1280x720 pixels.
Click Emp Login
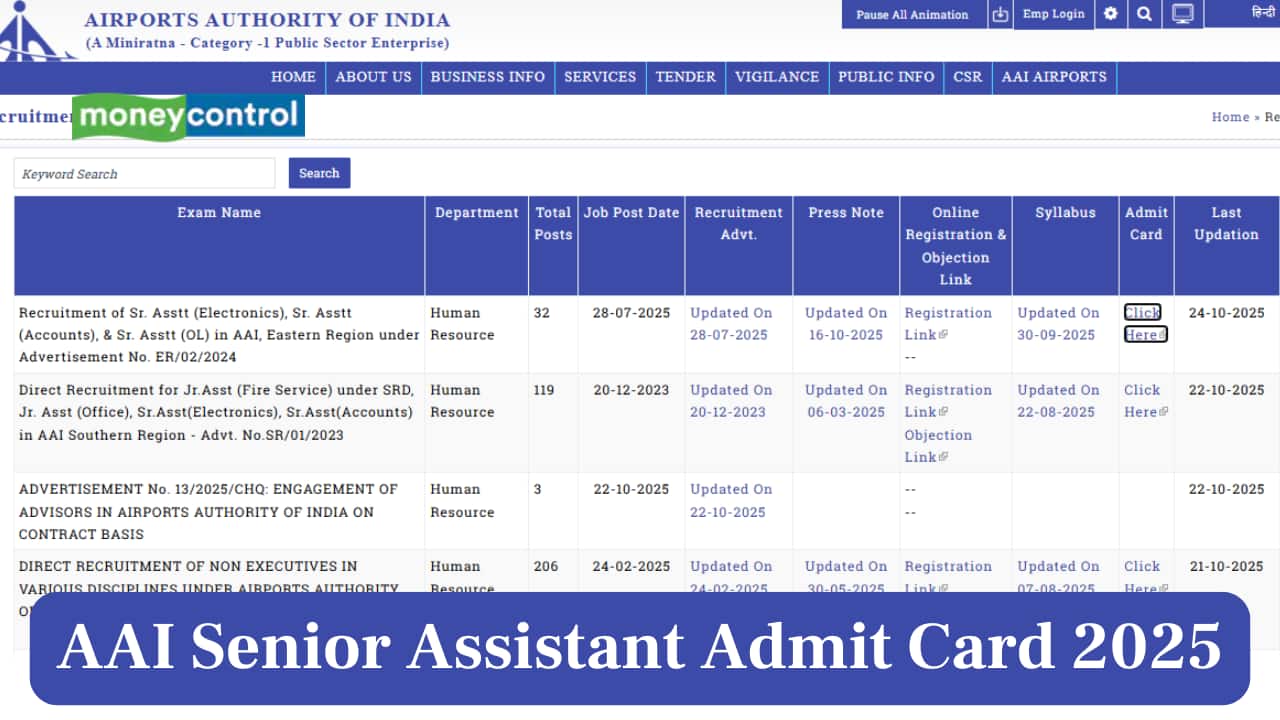1053,14
